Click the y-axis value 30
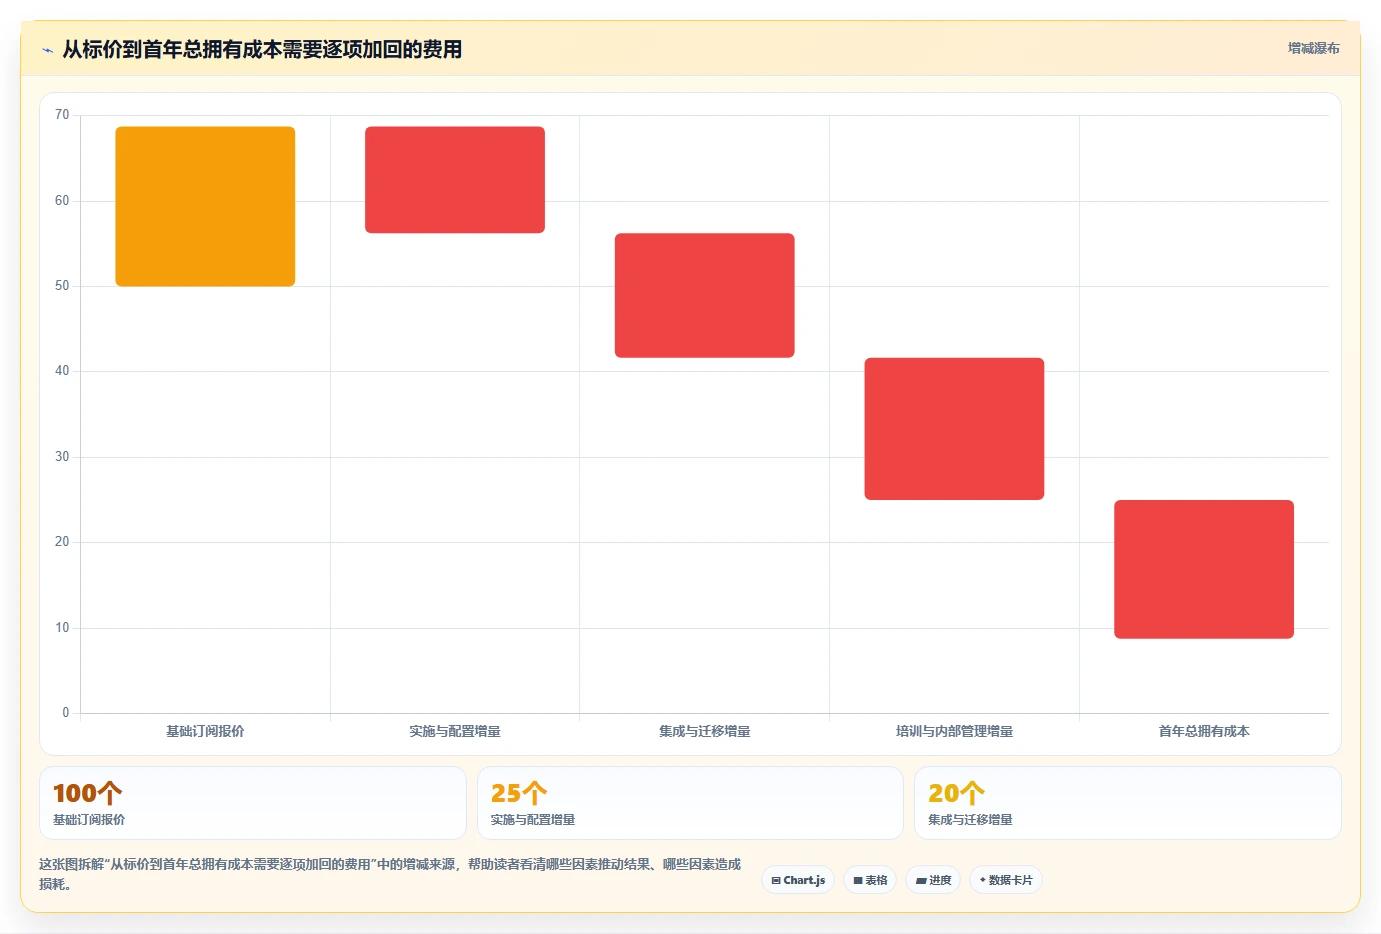The width and height of the screenshot is (1381, 934). point(62,457)
